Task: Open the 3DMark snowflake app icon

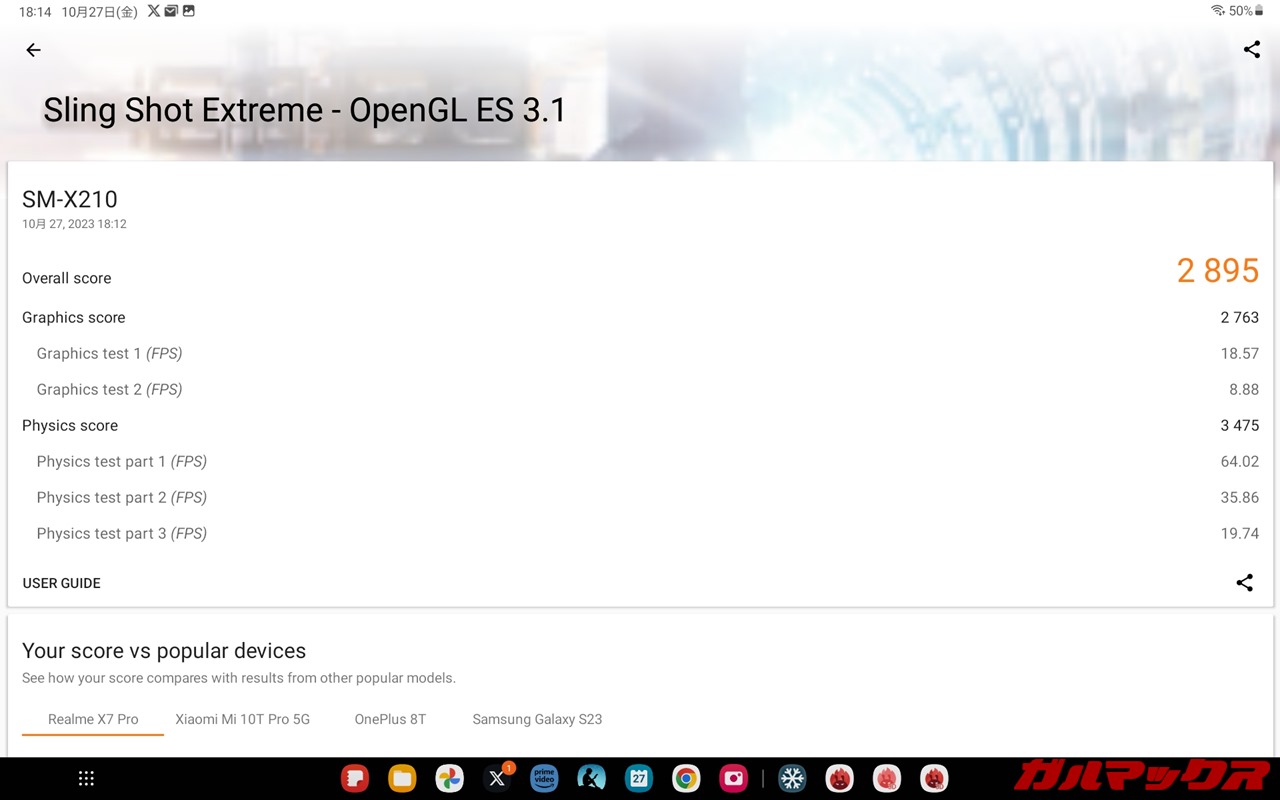Action: tap(792, 778)
